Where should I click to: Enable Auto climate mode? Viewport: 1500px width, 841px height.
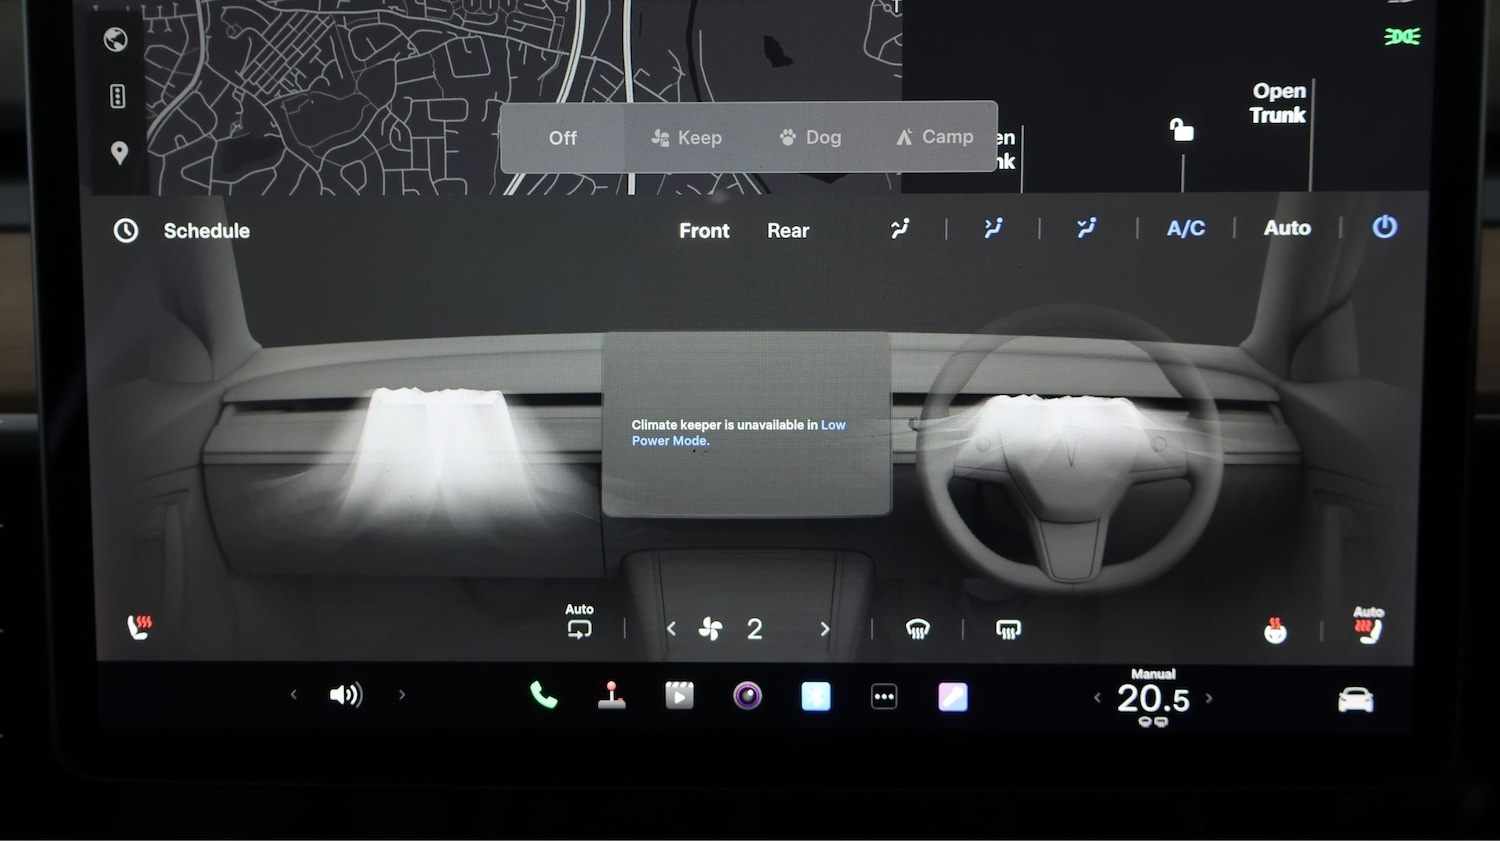point(1287,228)
